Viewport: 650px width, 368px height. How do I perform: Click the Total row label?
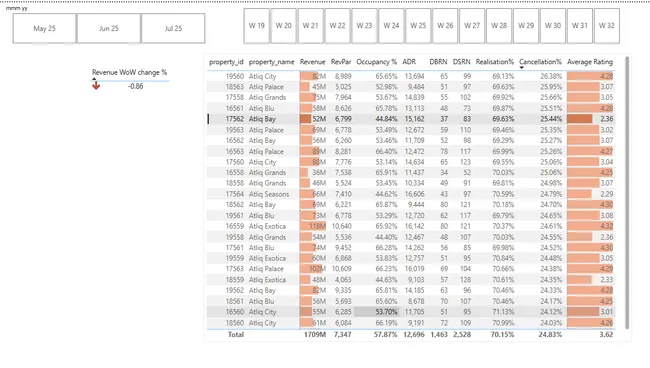coord(235,334)
